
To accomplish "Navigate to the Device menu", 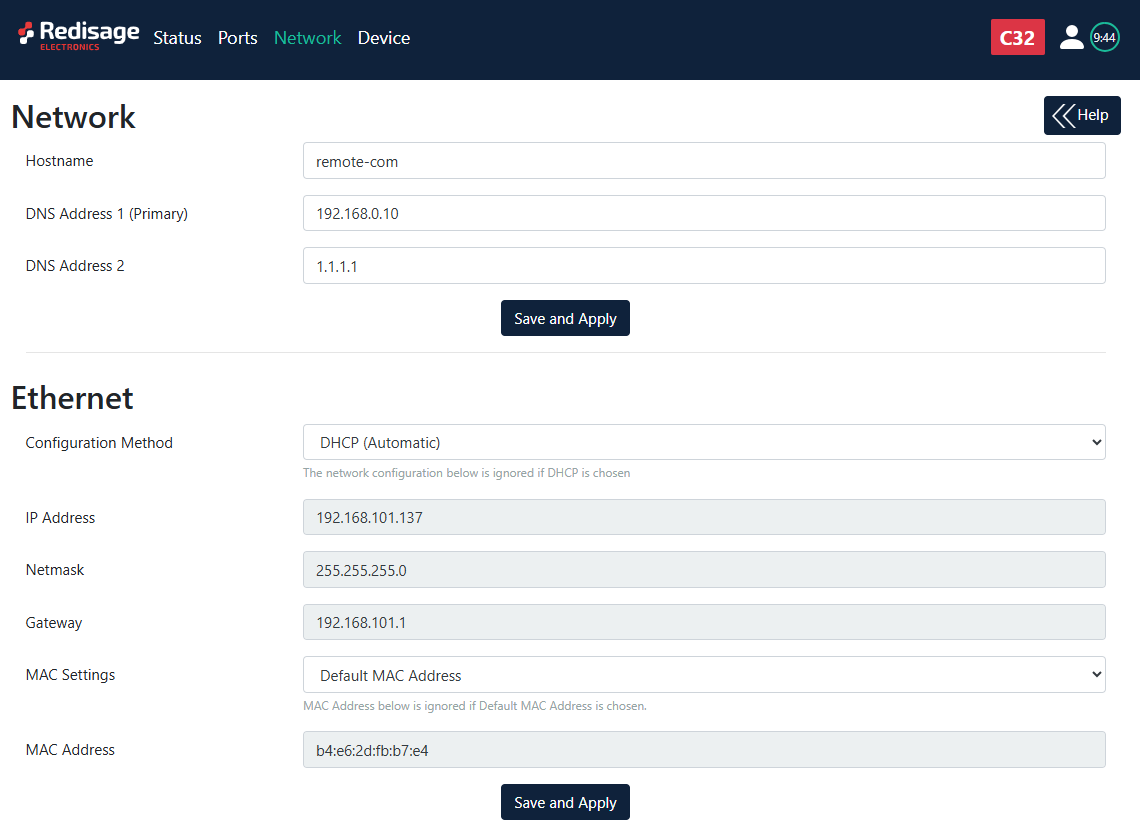I will pyautogui.click(x=384, y=38).
